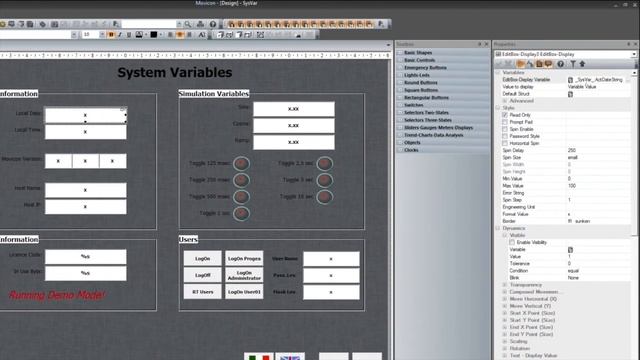Check the Enable Visibility checkbox
640x360 pixels.
[512, 242]
